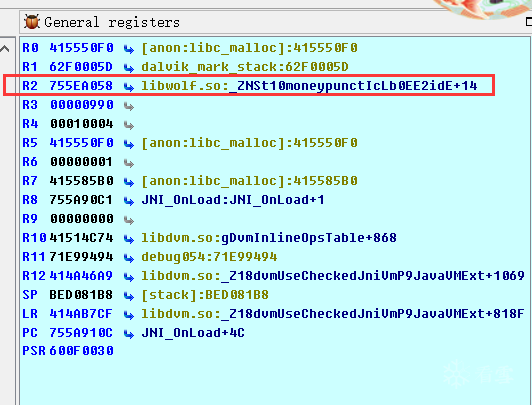Screen dimensions: 532x405
Task: Click the gray arrow beside R9
Action: (x=129, y=220)
